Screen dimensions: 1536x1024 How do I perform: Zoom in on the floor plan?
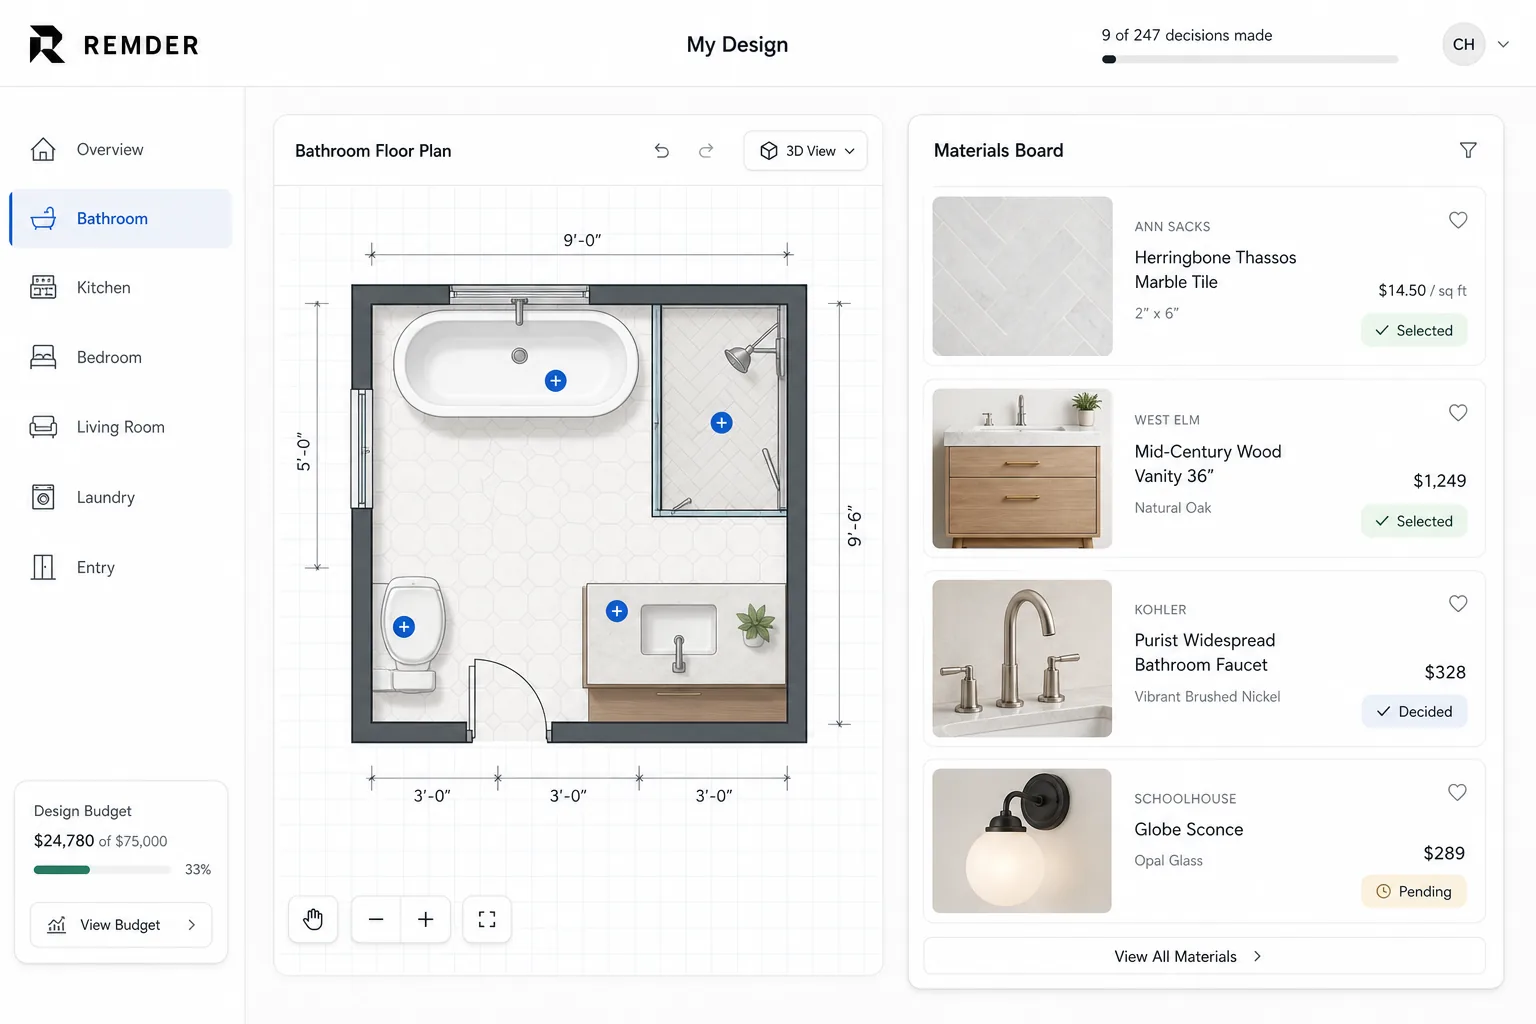[426, 919]
